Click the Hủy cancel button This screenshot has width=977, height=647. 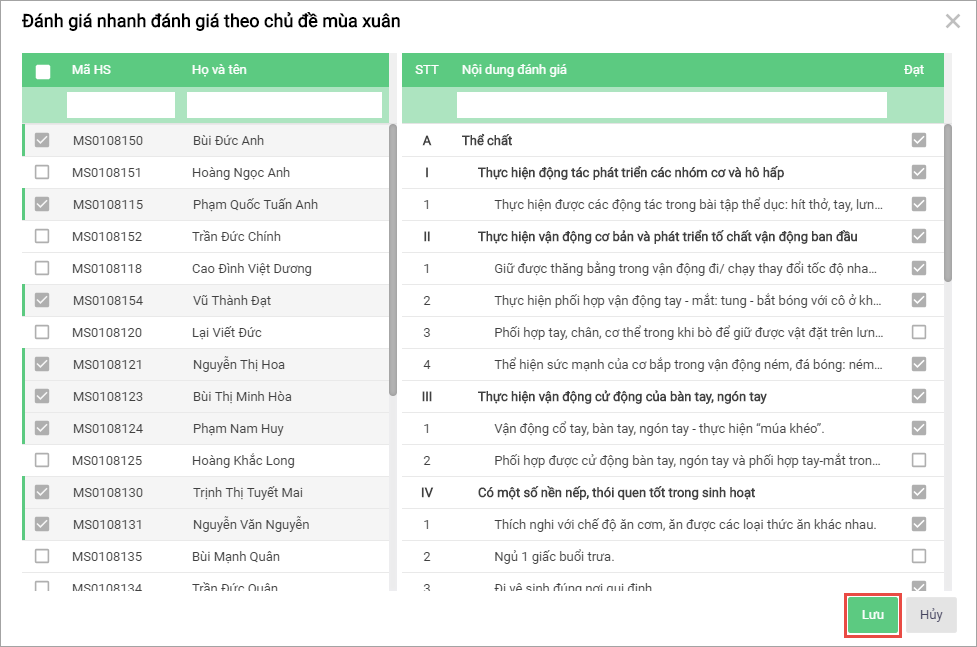931,615
